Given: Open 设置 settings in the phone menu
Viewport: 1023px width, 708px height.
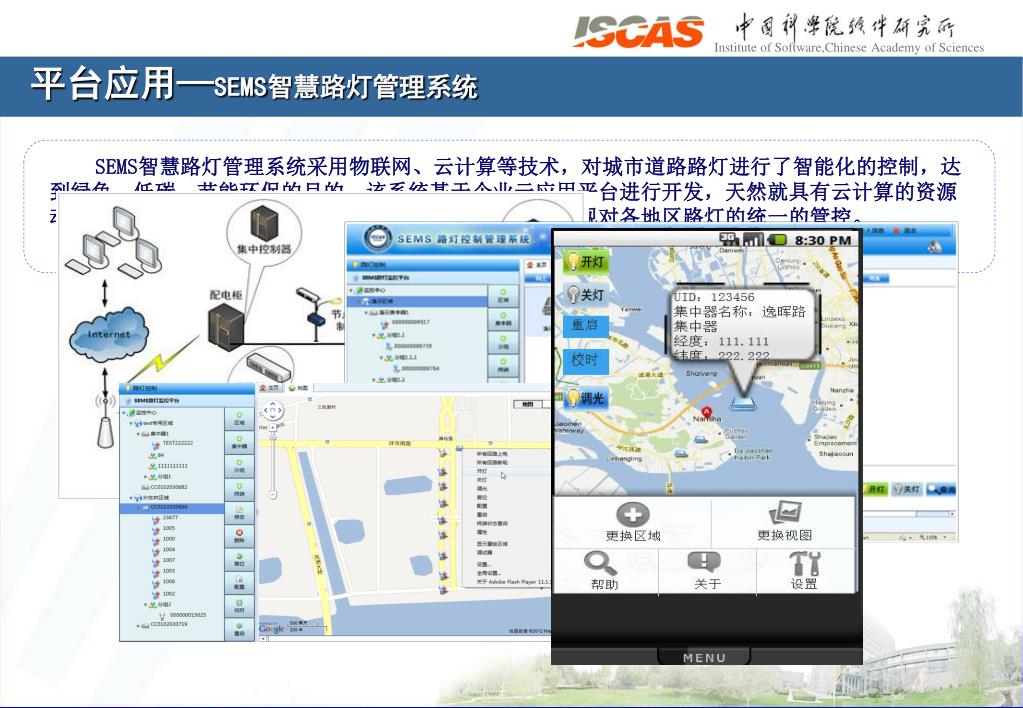Looking at the screenshot, I should pyautogui.click(x=804, y=571).
